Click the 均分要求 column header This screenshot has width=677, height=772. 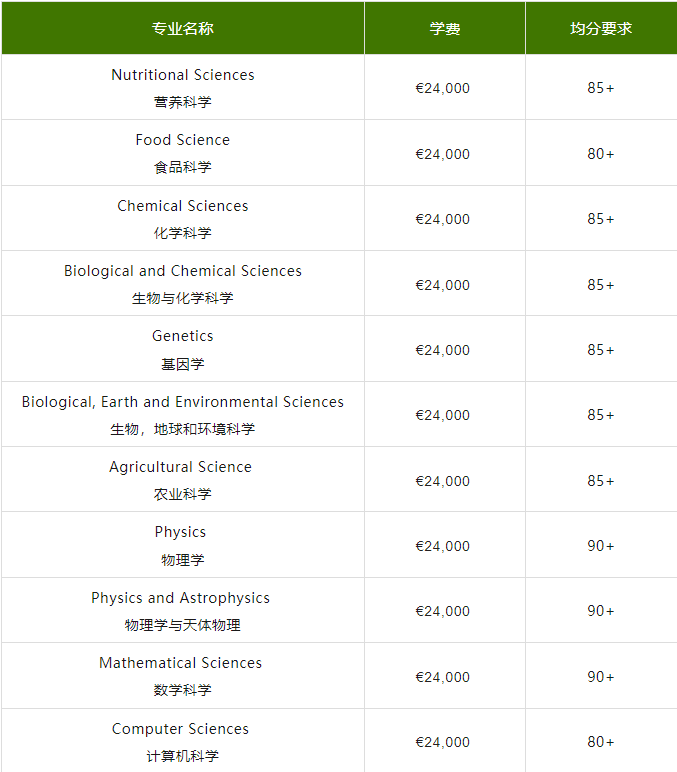601,28
